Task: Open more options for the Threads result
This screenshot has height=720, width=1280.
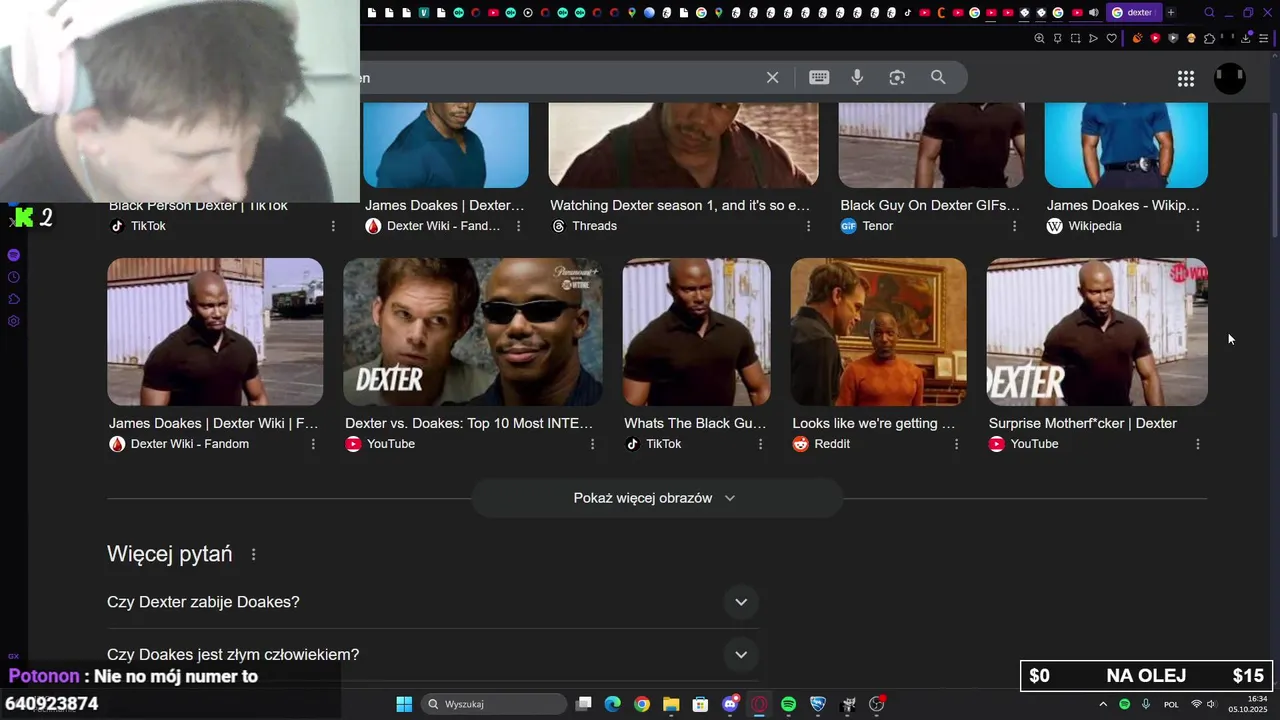Action: [x=808, y=226]
